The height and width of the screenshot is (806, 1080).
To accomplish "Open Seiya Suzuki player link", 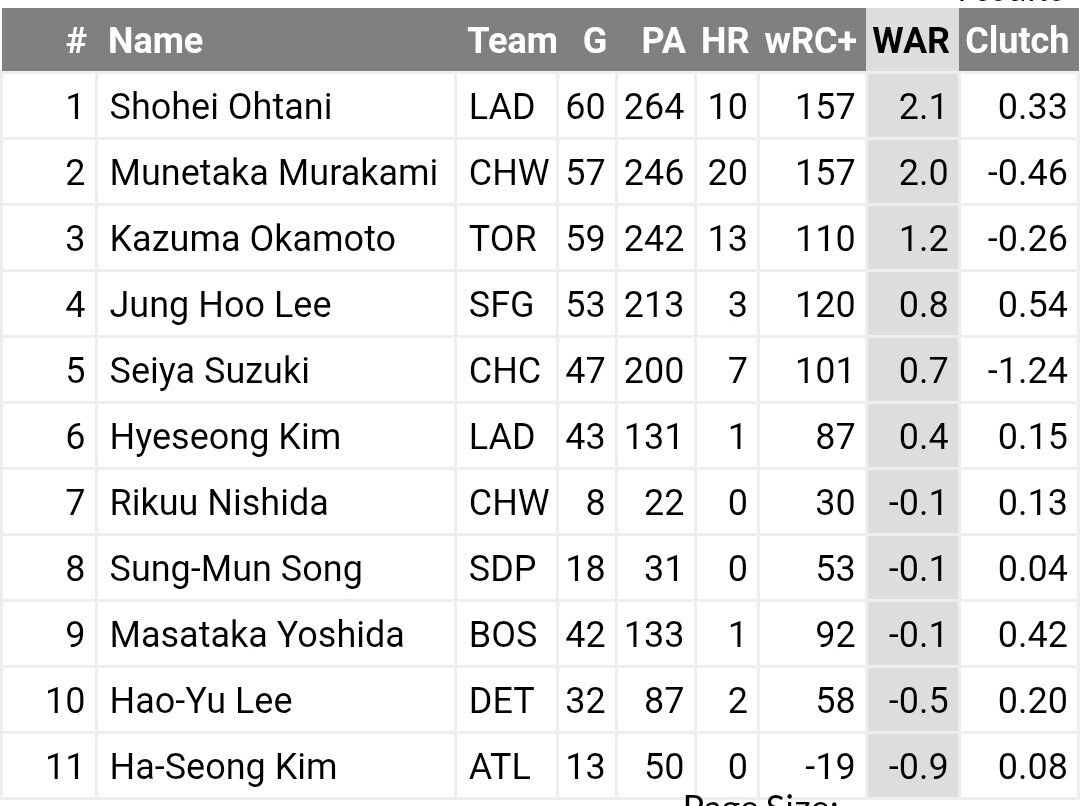I will click(x=209, y=371).
